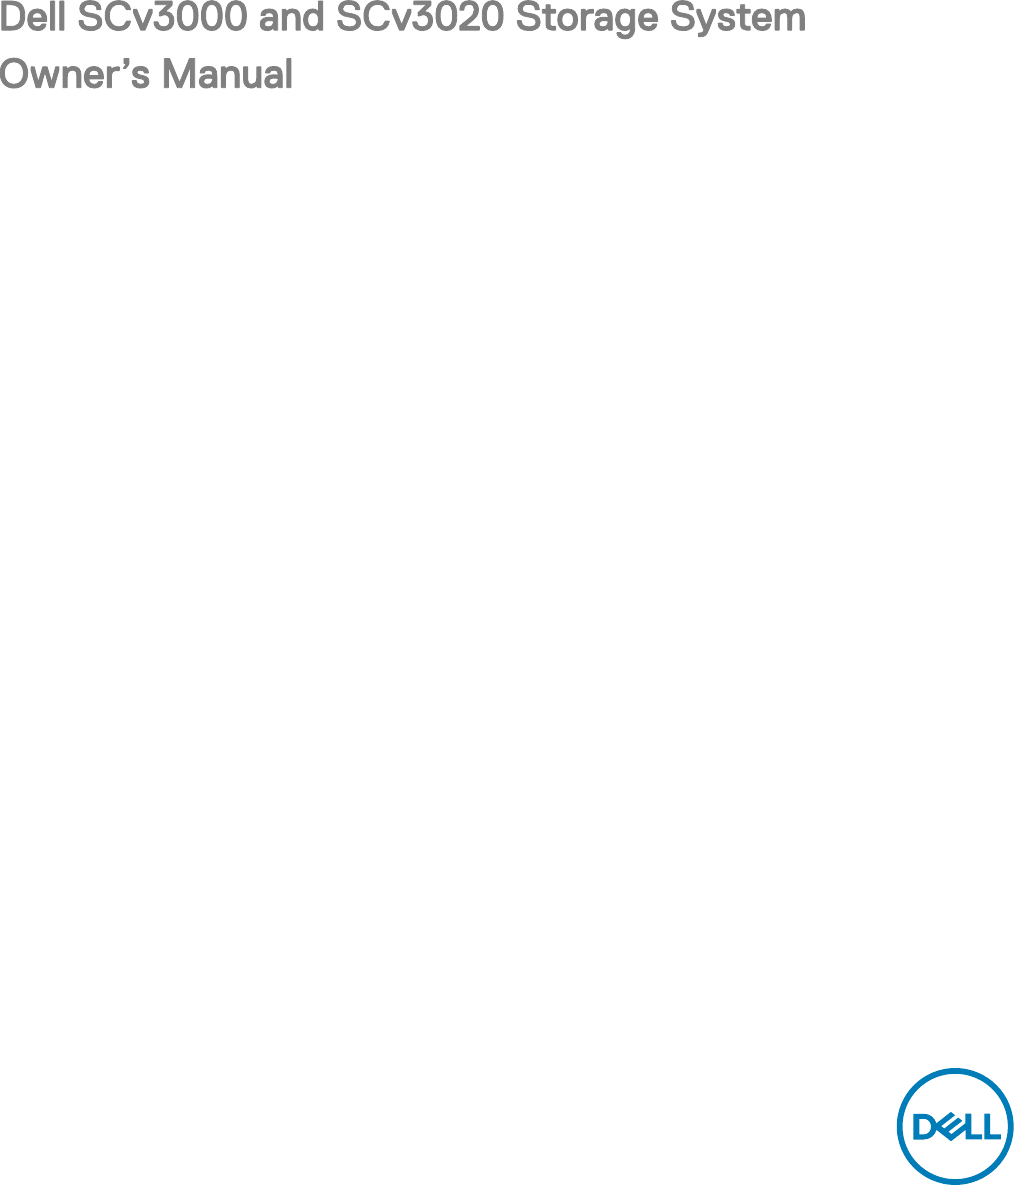This screenshot has width=1014, height=1185.
Task: Click the word "System" in the title
Action: tap(737, 20)
